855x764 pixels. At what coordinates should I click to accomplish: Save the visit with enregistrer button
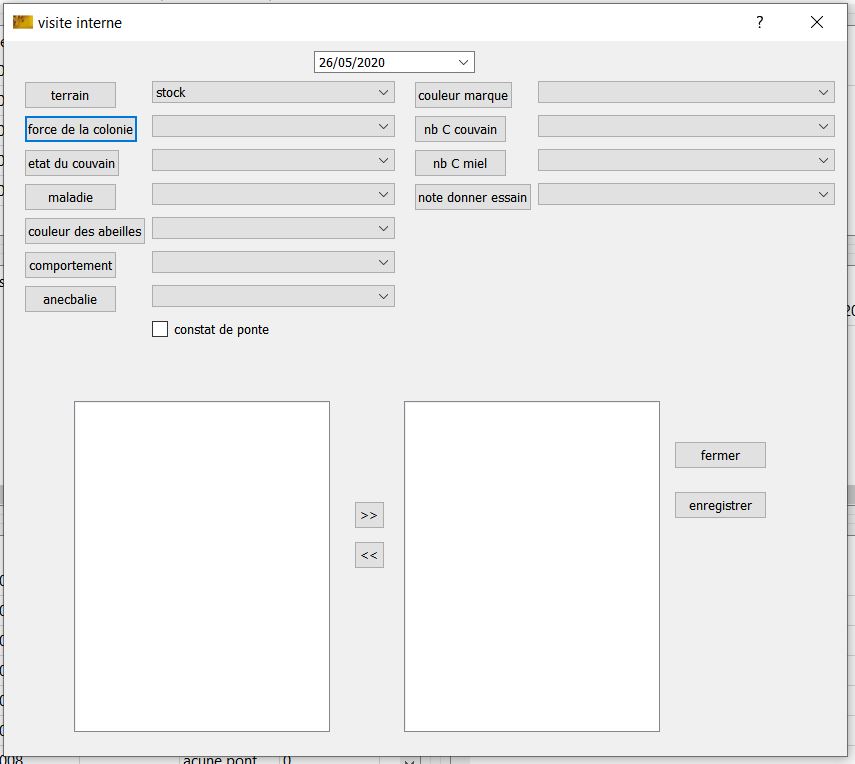coord(720,505)
